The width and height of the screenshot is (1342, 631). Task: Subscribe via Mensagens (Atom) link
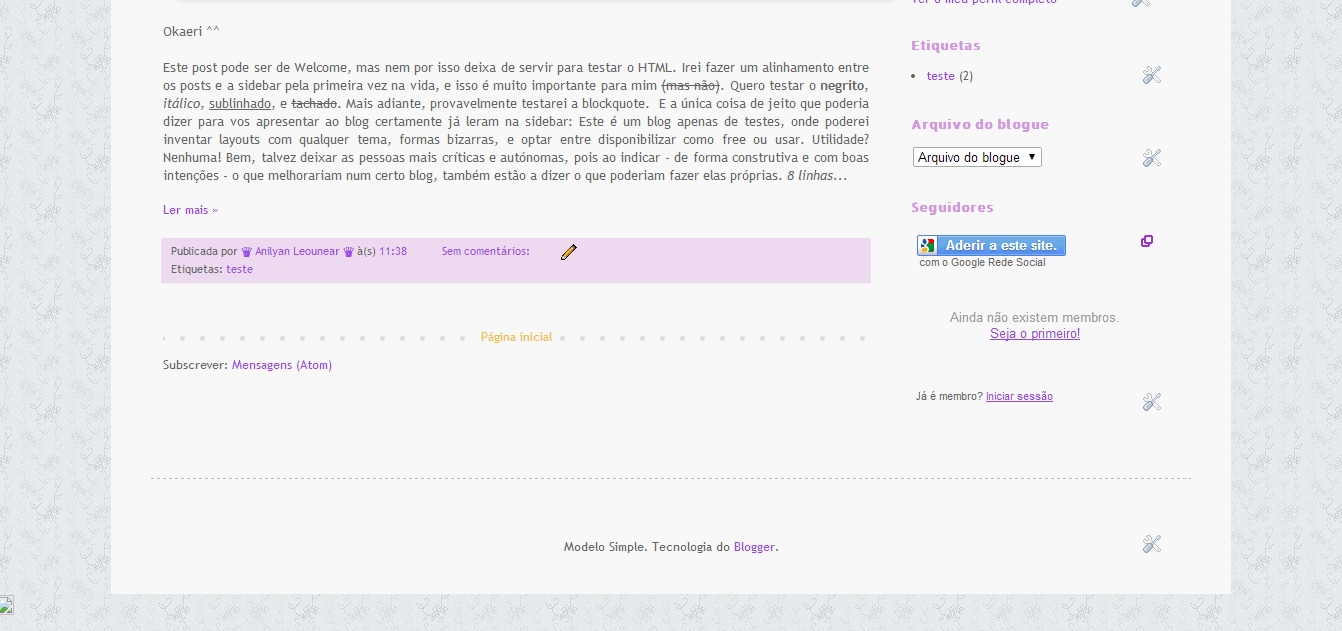point(282,365)
